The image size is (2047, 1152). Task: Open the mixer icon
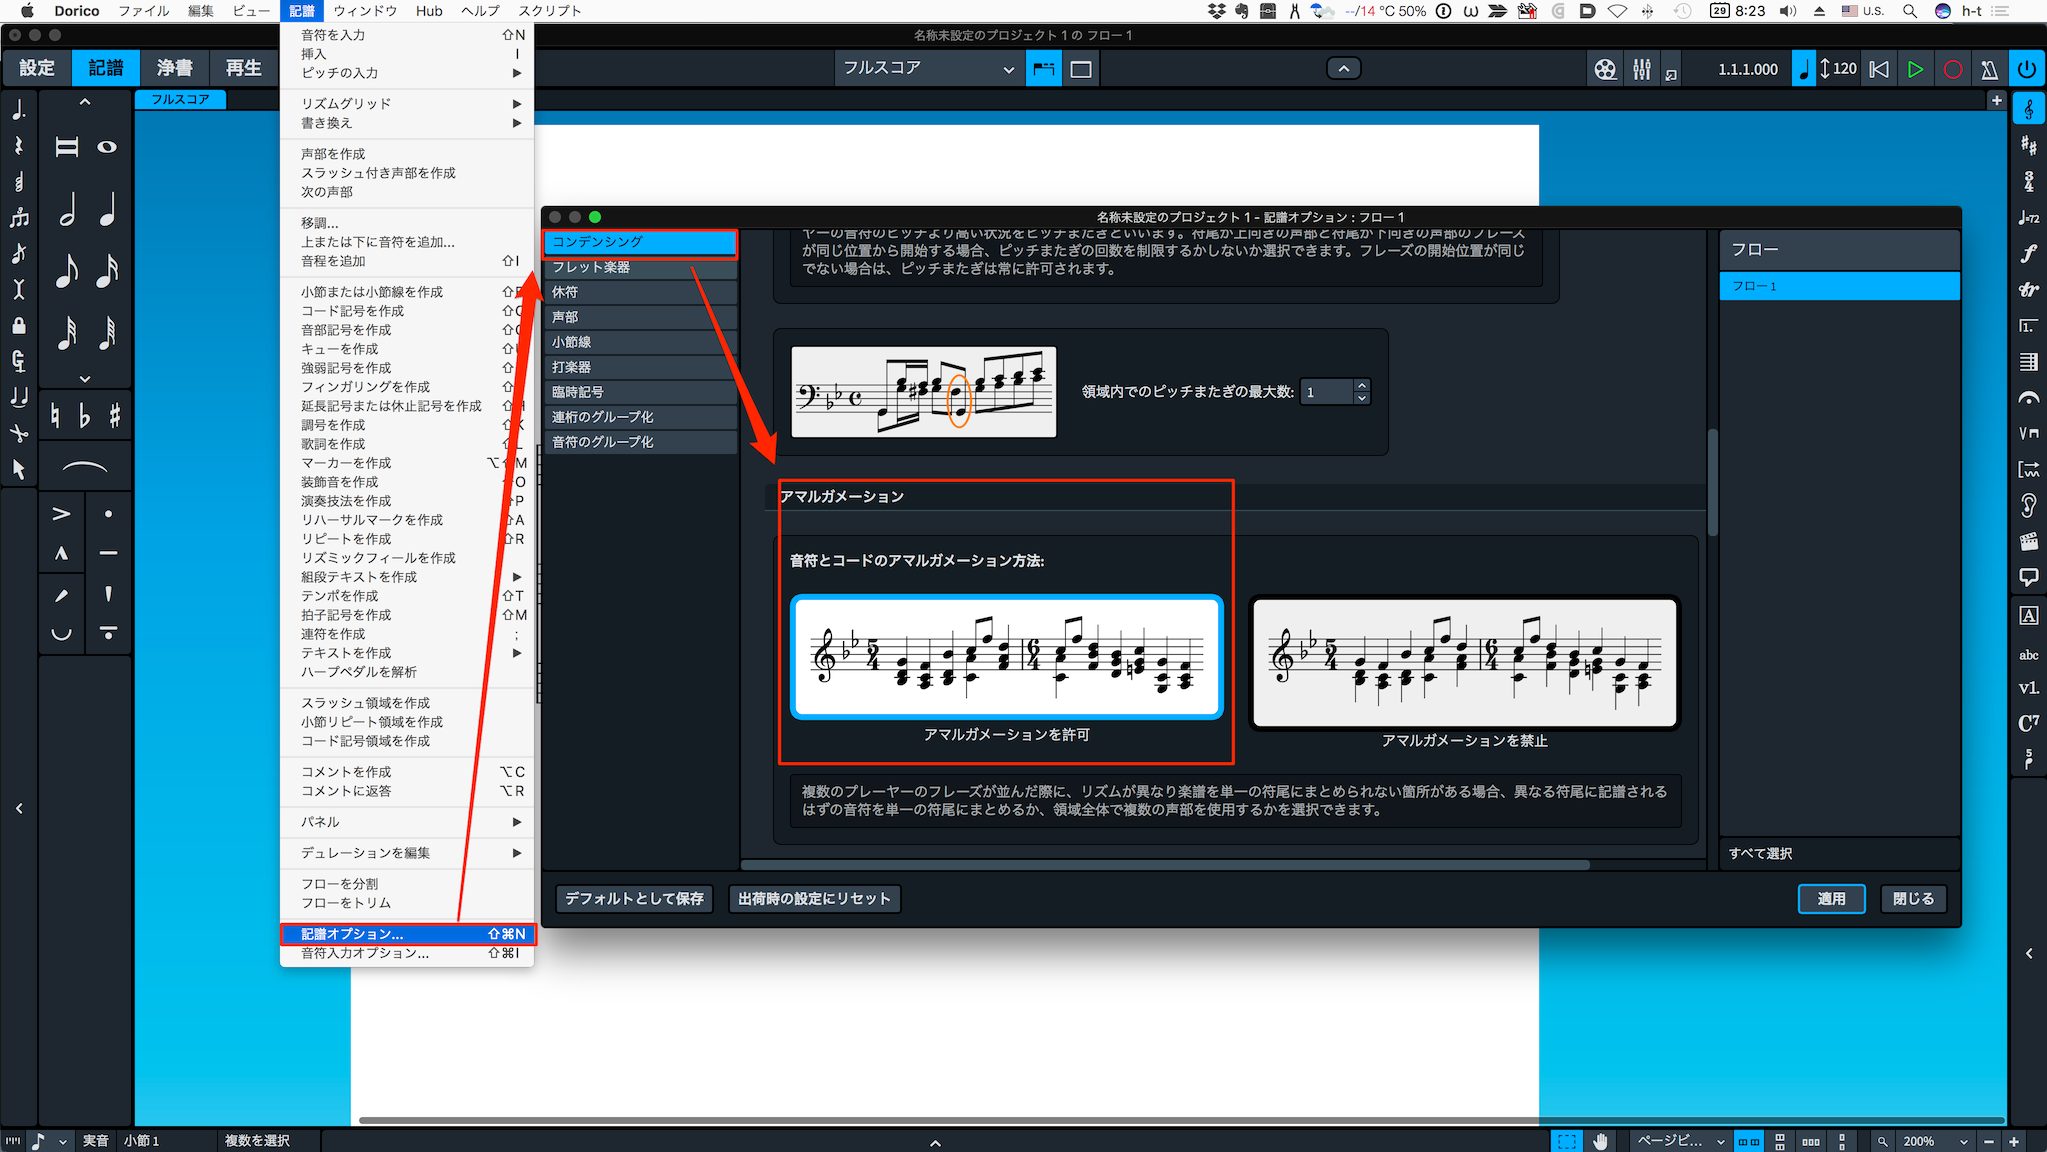(1642, 69)
